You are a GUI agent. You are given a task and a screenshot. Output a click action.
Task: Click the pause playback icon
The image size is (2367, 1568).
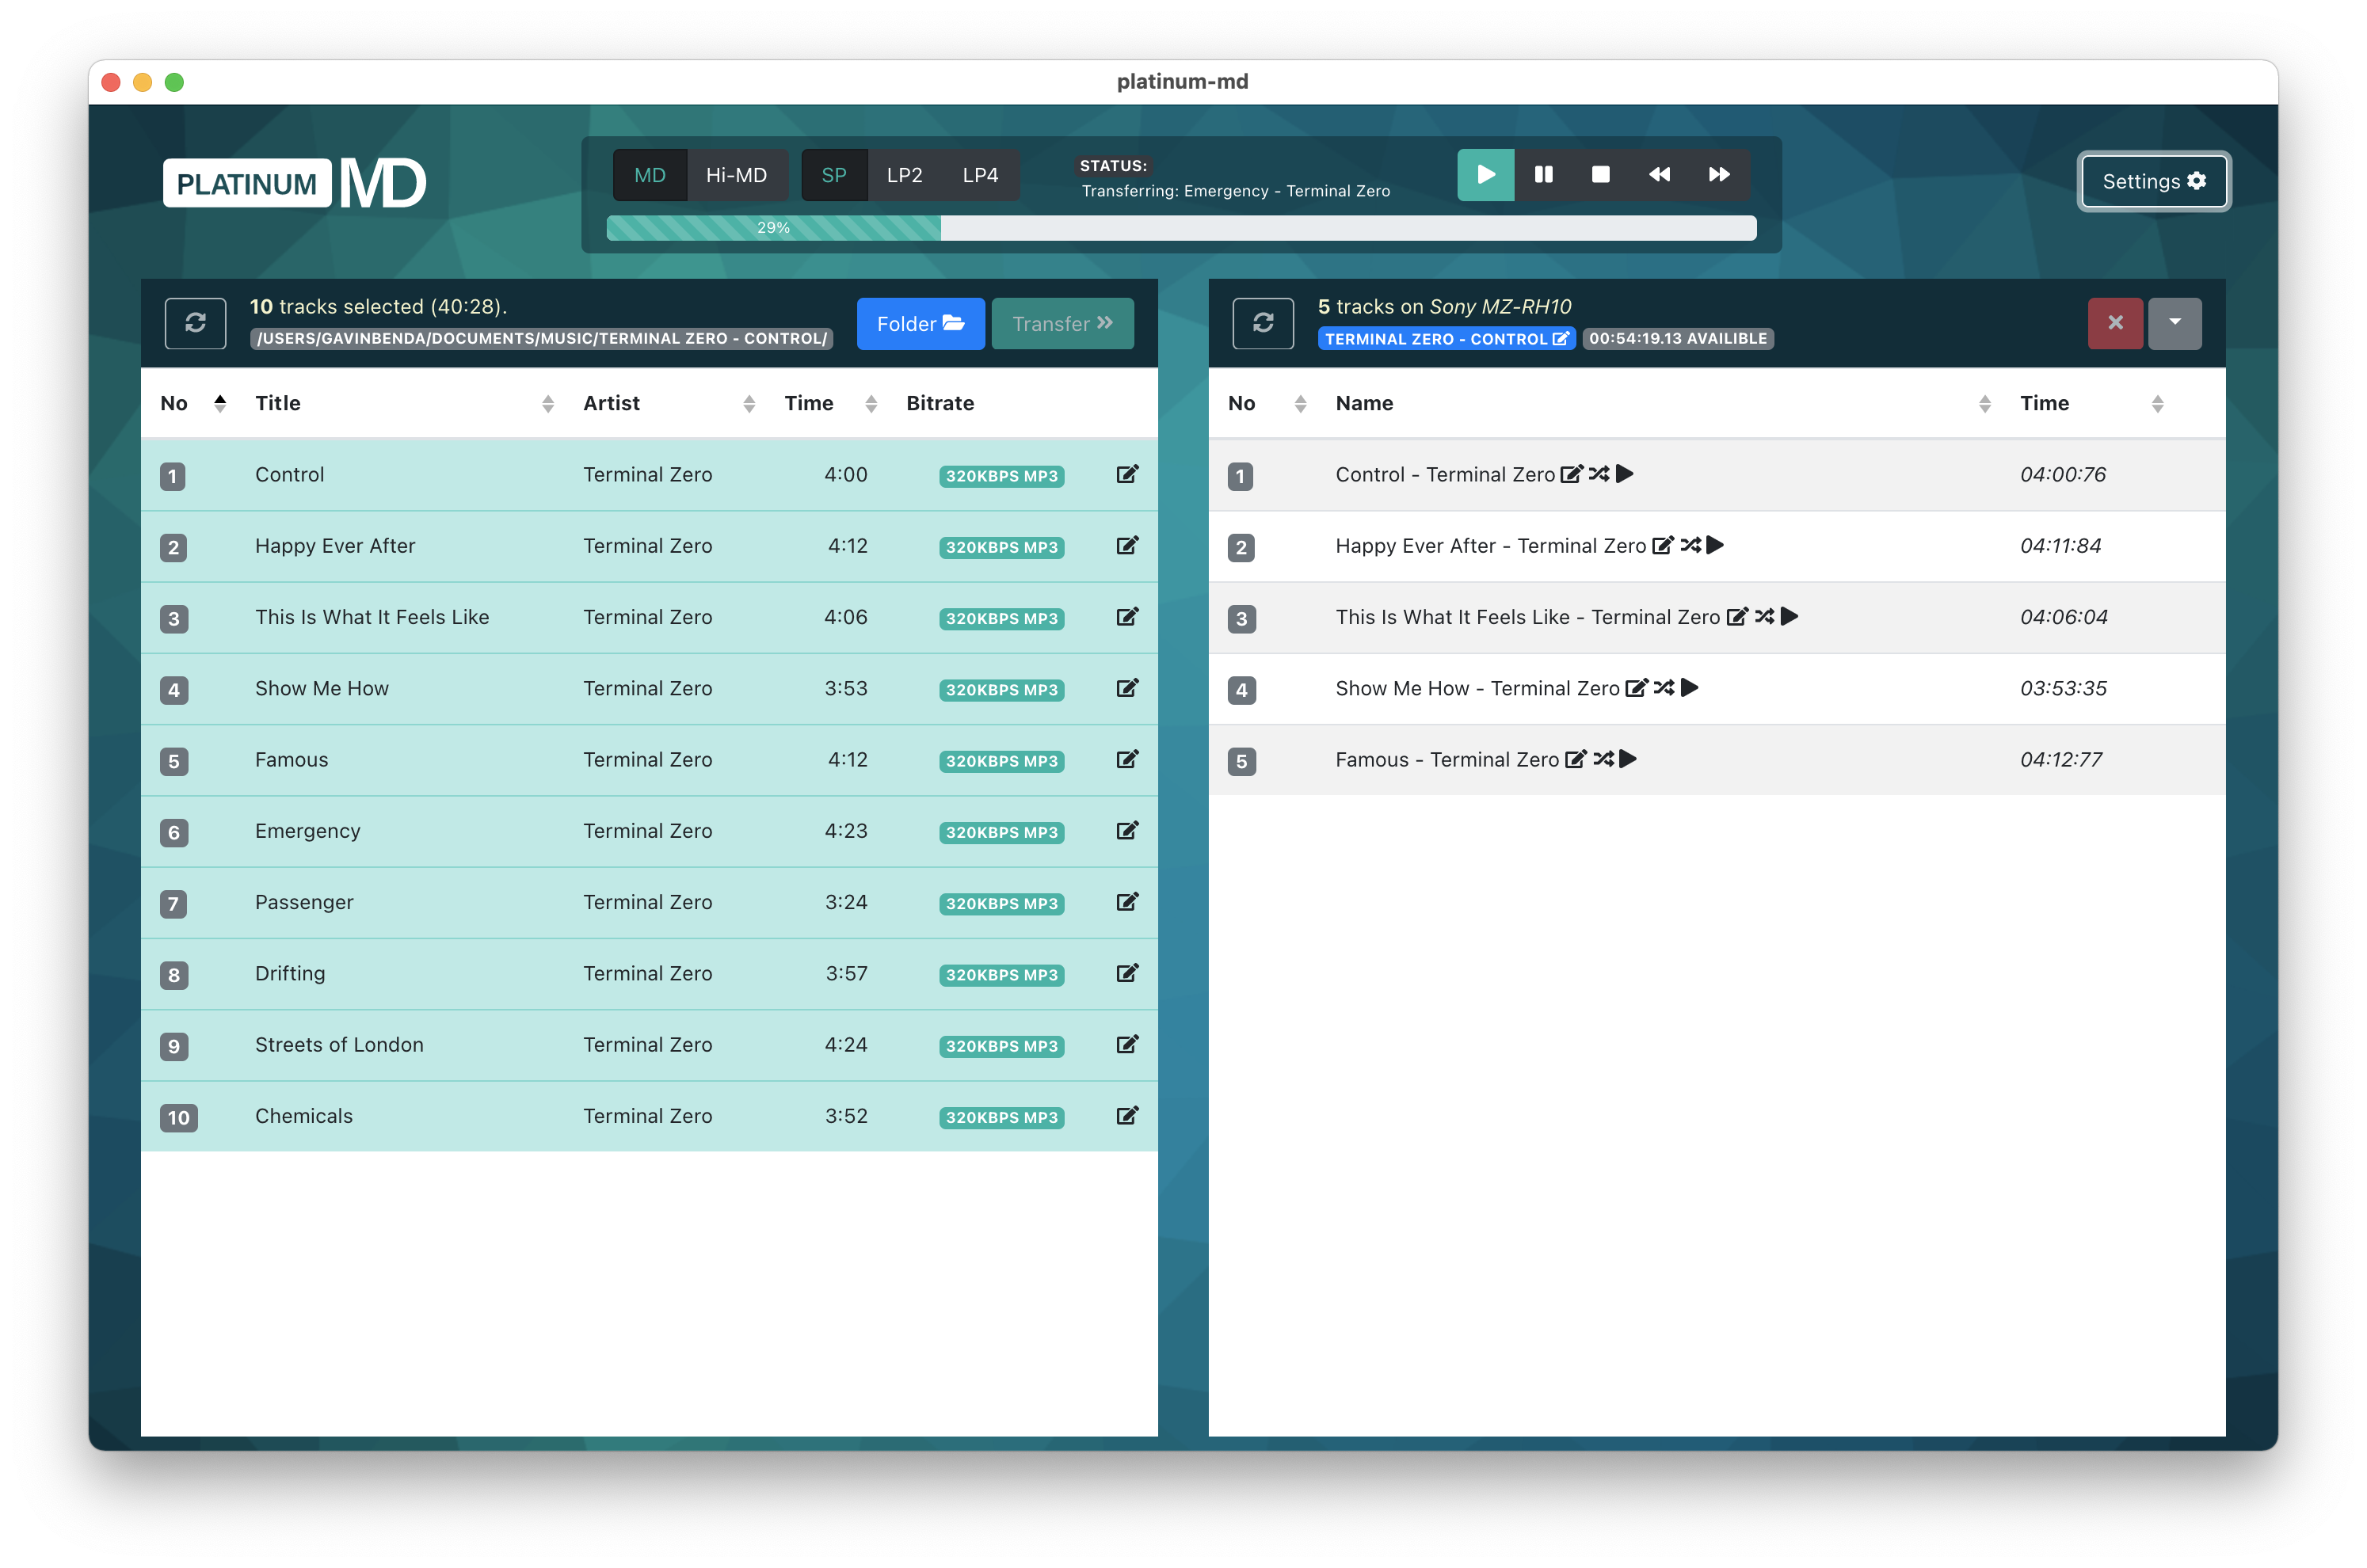(x=1543, y=175)
